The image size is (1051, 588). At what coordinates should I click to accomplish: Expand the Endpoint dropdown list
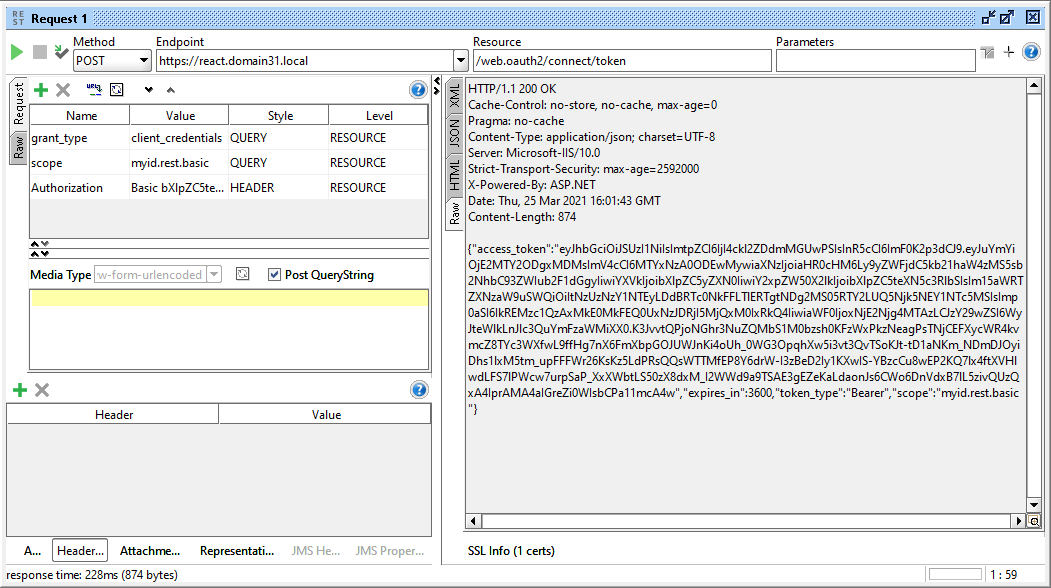click(460, 61)
